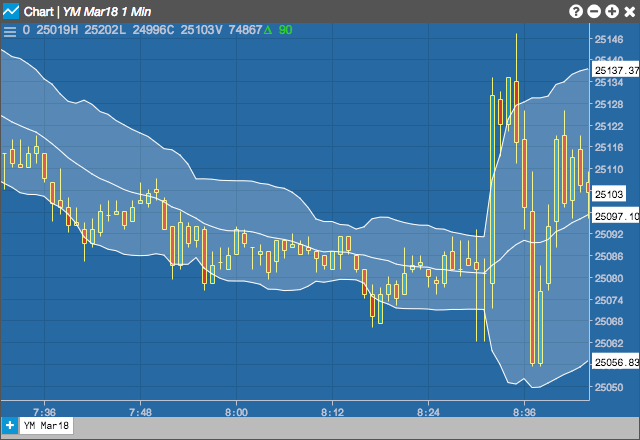Click the 25074 price axis label
The width and height of the screenshot is (640, 440).
pos(609,300)
